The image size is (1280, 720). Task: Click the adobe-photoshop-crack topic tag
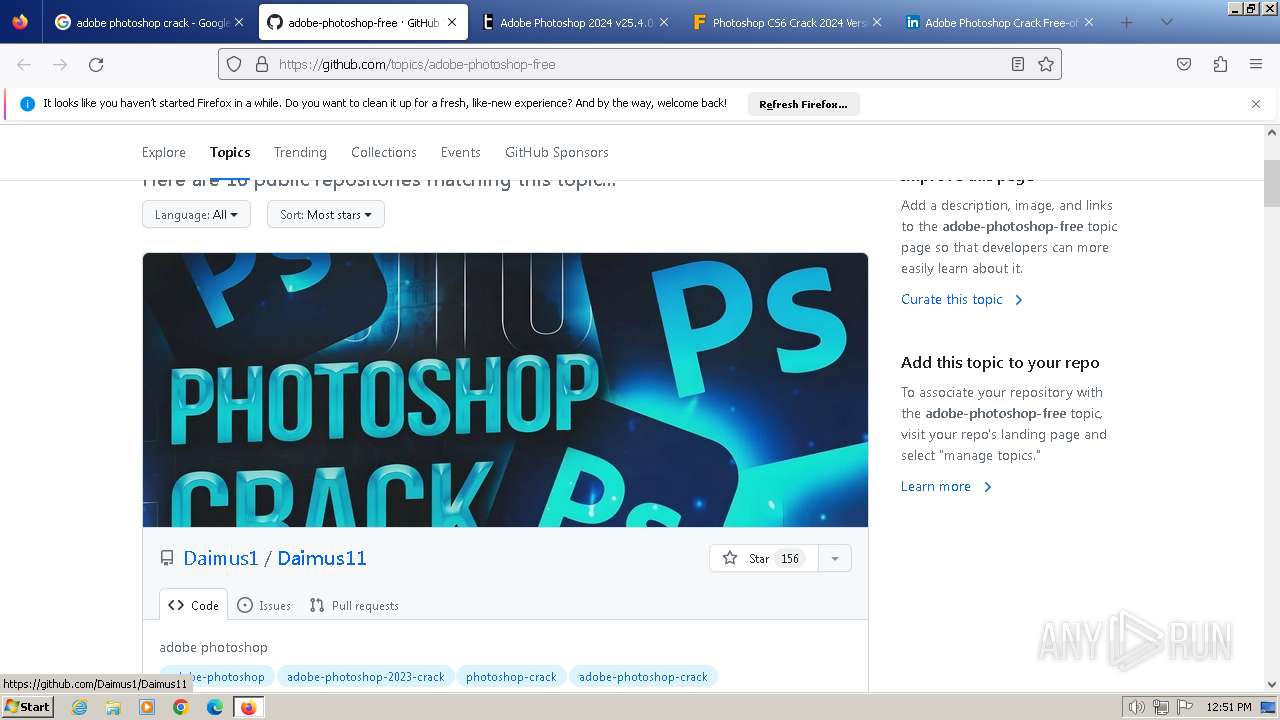[643, 677]
